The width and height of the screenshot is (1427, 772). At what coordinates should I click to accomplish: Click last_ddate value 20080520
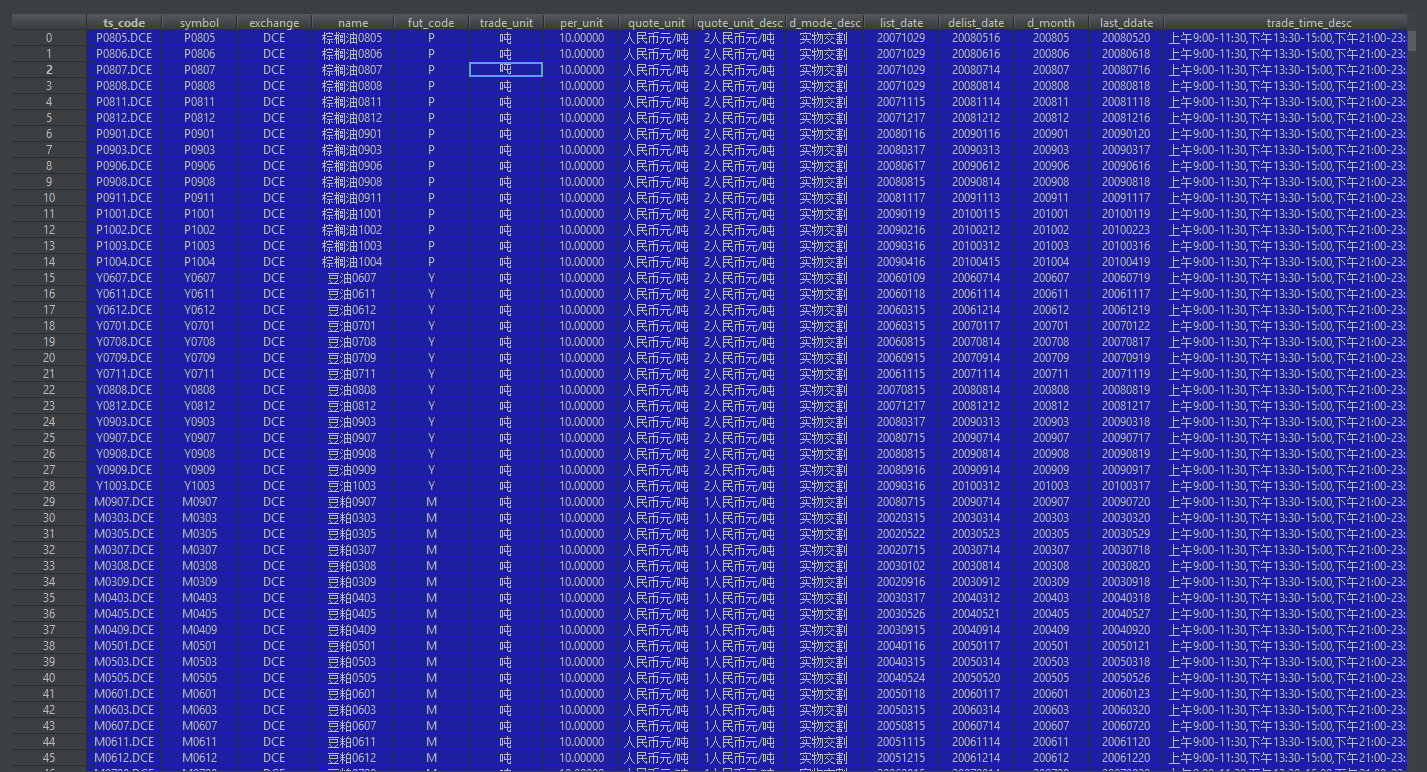pos(1126,38)
